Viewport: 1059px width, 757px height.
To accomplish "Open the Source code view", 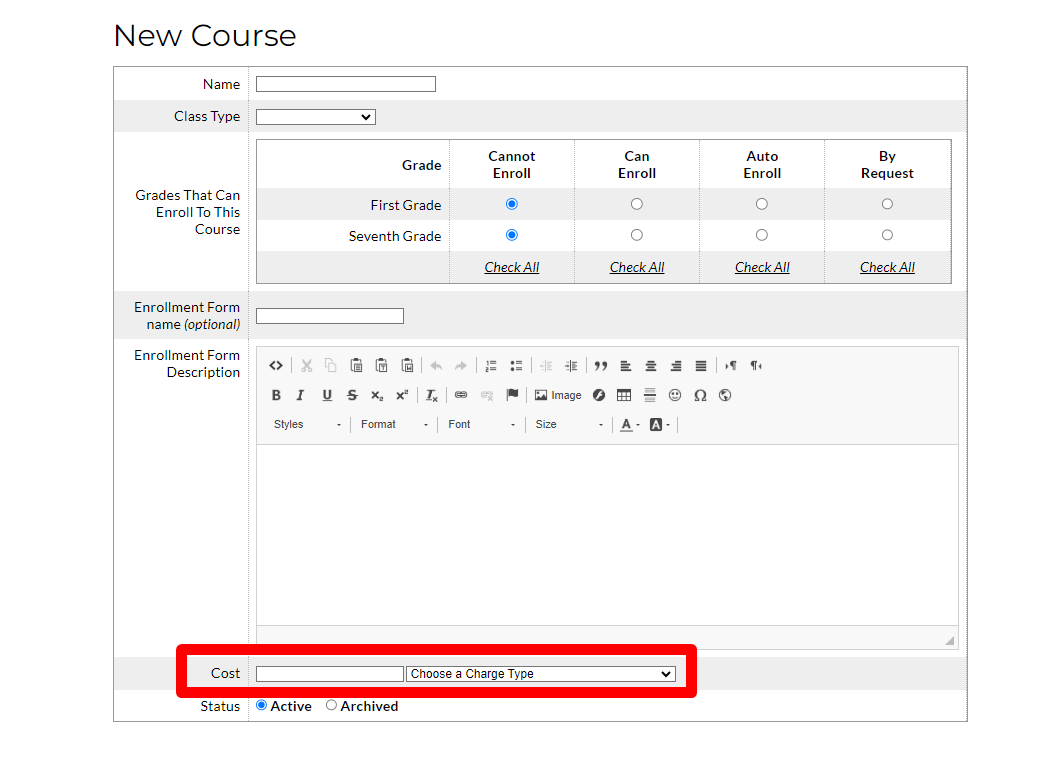I will pyautogui.click(x=276, y=365).
